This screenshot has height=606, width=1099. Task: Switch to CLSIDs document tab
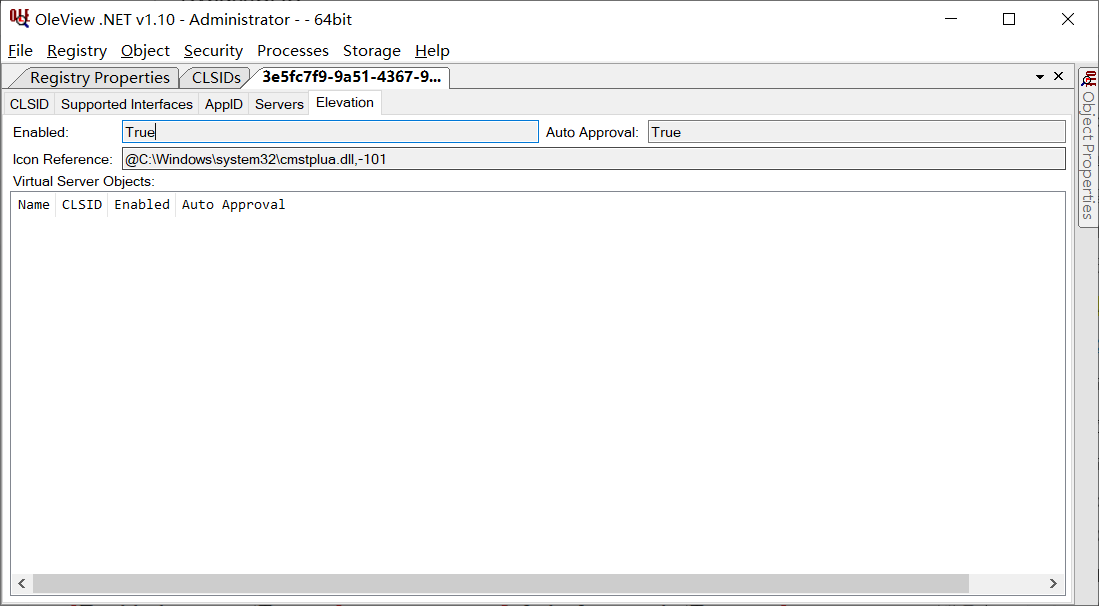point(216,77)
